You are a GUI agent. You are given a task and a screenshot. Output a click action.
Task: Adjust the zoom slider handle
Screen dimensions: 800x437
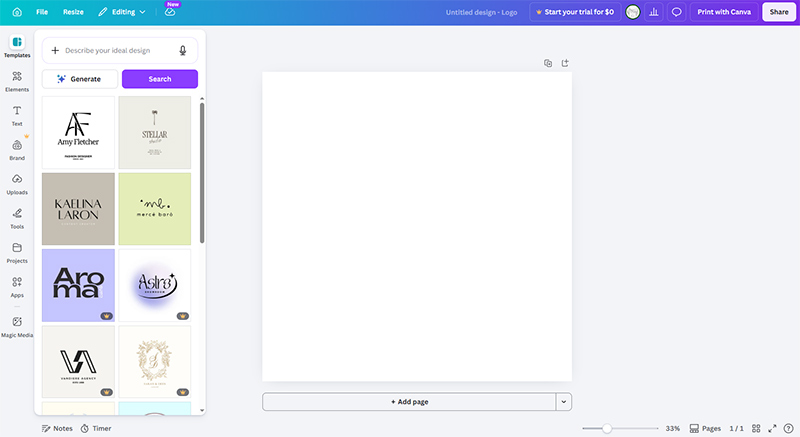tap(607, 428)
